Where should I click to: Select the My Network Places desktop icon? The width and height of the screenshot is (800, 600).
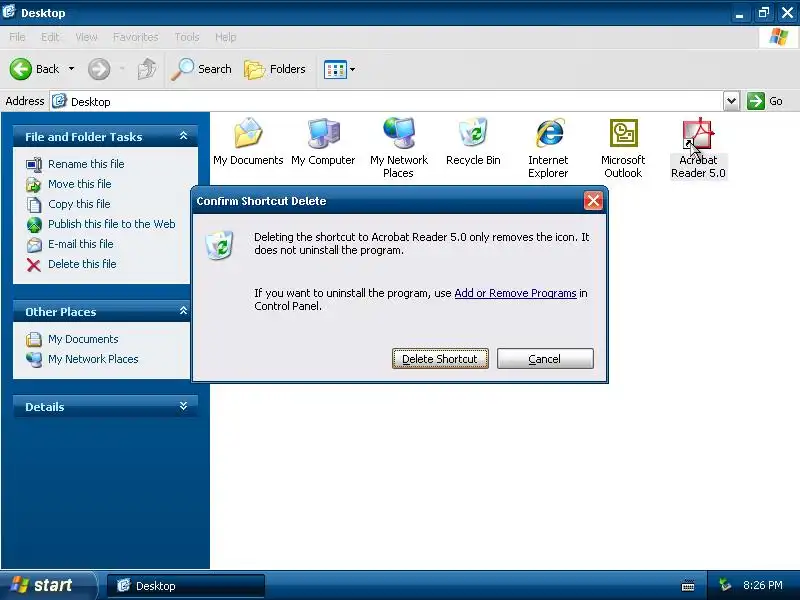pyautogui.click(x=398, y=148)
